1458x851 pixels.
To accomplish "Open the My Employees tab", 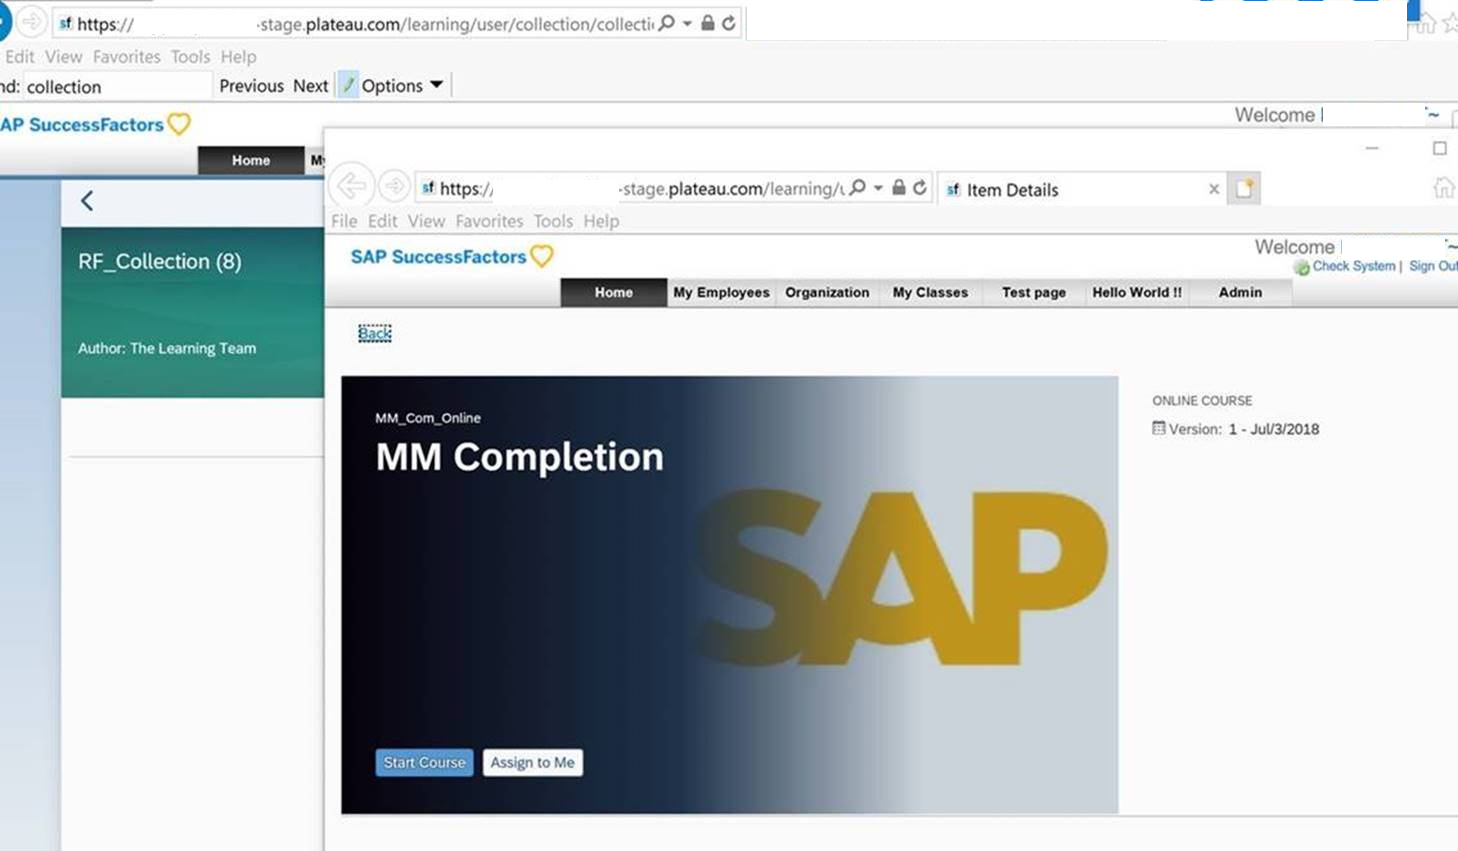I will (721, 292).
